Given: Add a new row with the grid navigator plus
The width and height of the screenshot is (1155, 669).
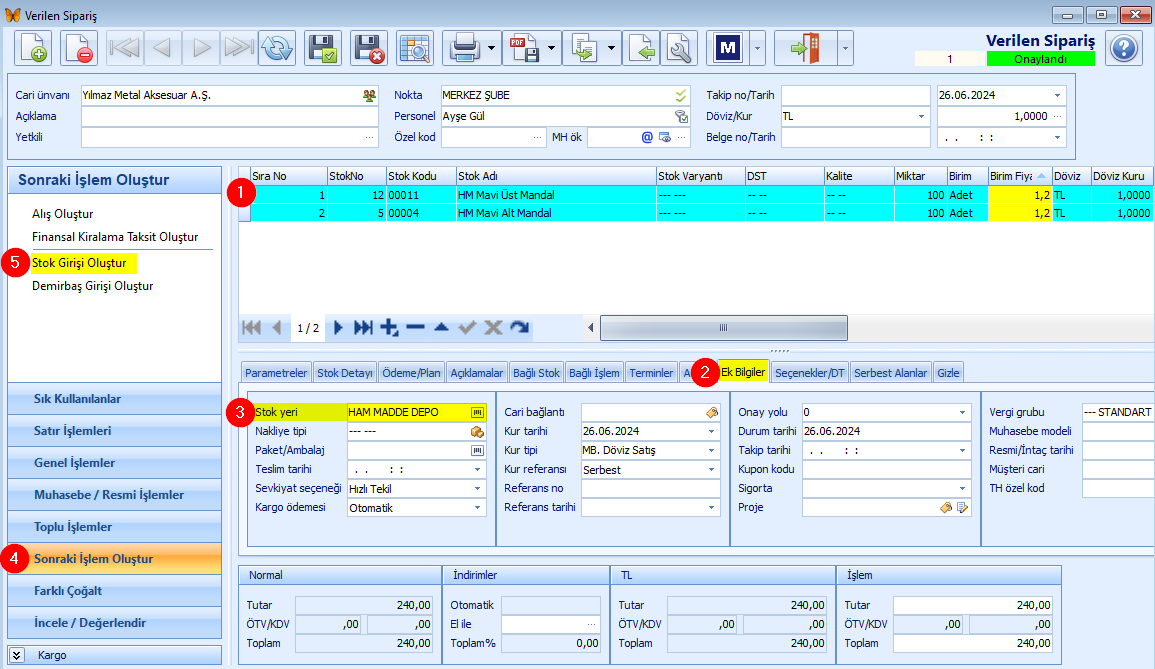Looking at the screenshot, I should 389,328.
